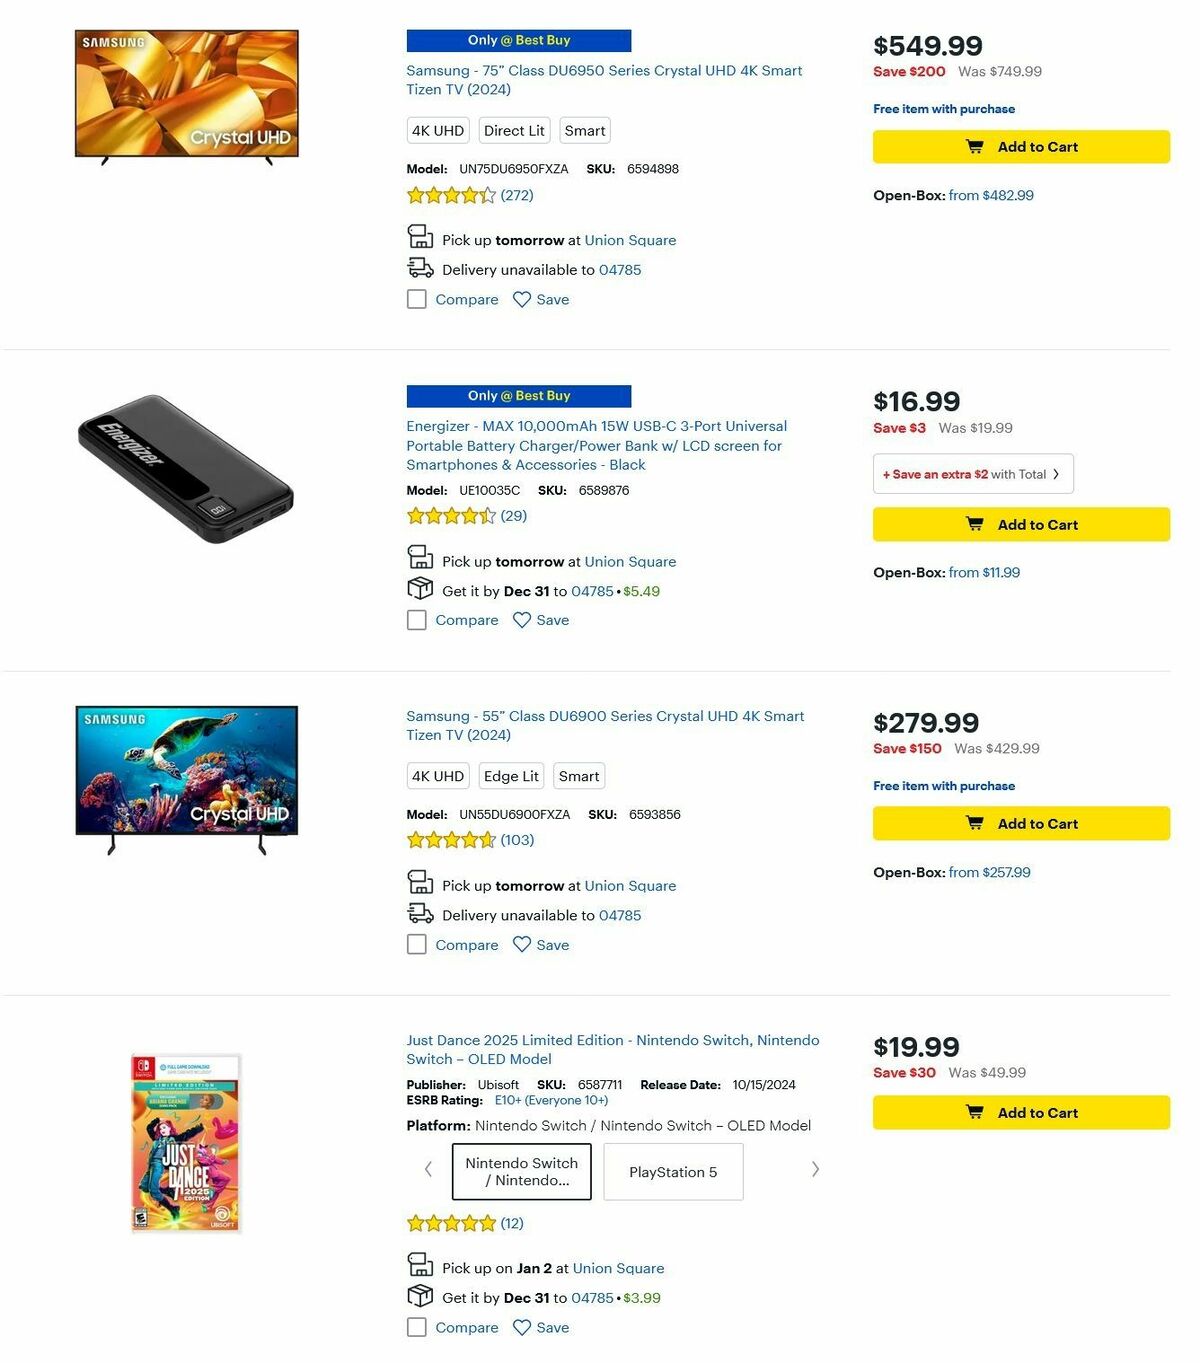Open the Union Square store link

click(x=630, y=240)
